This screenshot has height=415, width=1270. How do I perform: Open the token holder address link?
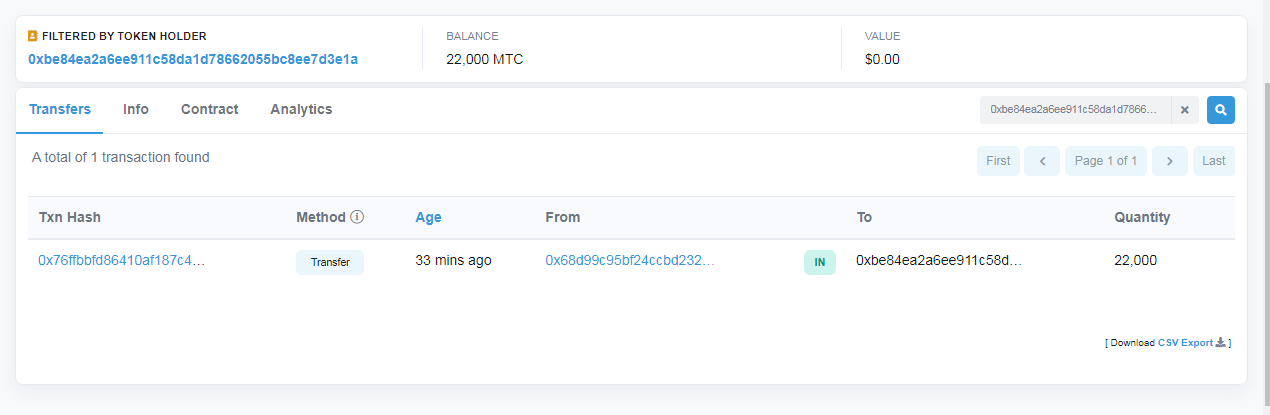click(193, 59)
